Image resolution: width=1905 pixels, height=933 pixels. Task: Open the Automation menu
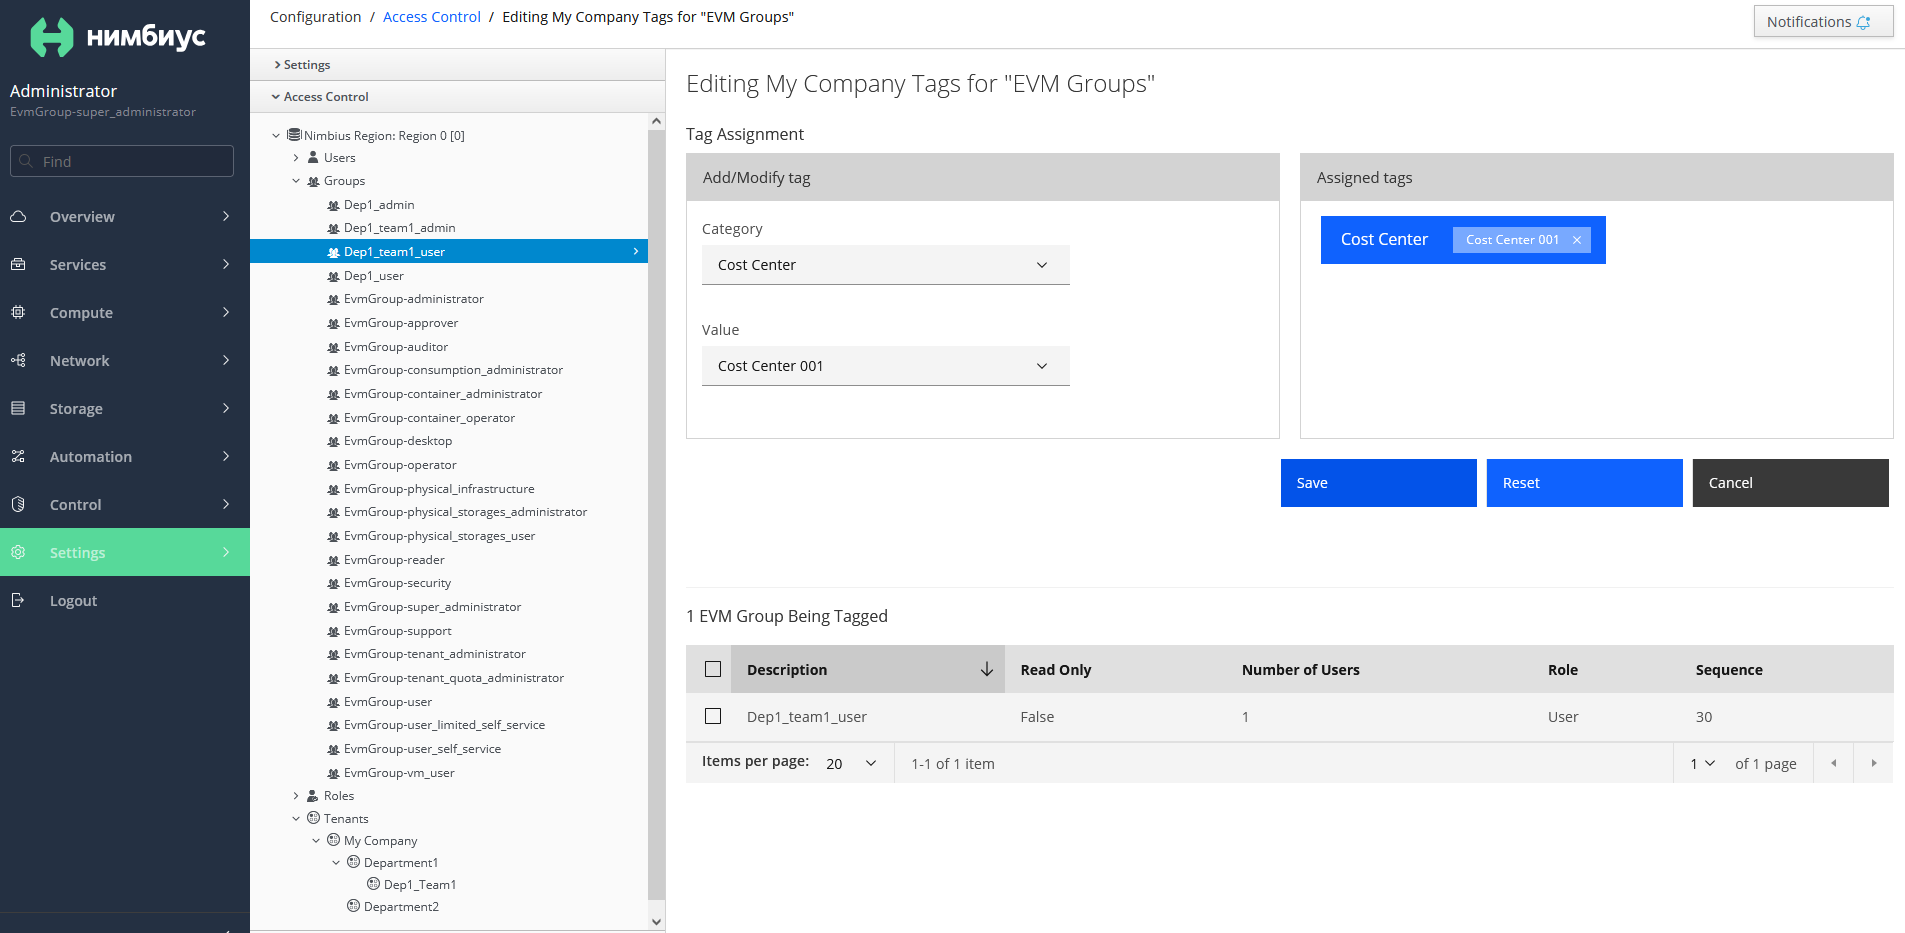(x=125, y=456)
